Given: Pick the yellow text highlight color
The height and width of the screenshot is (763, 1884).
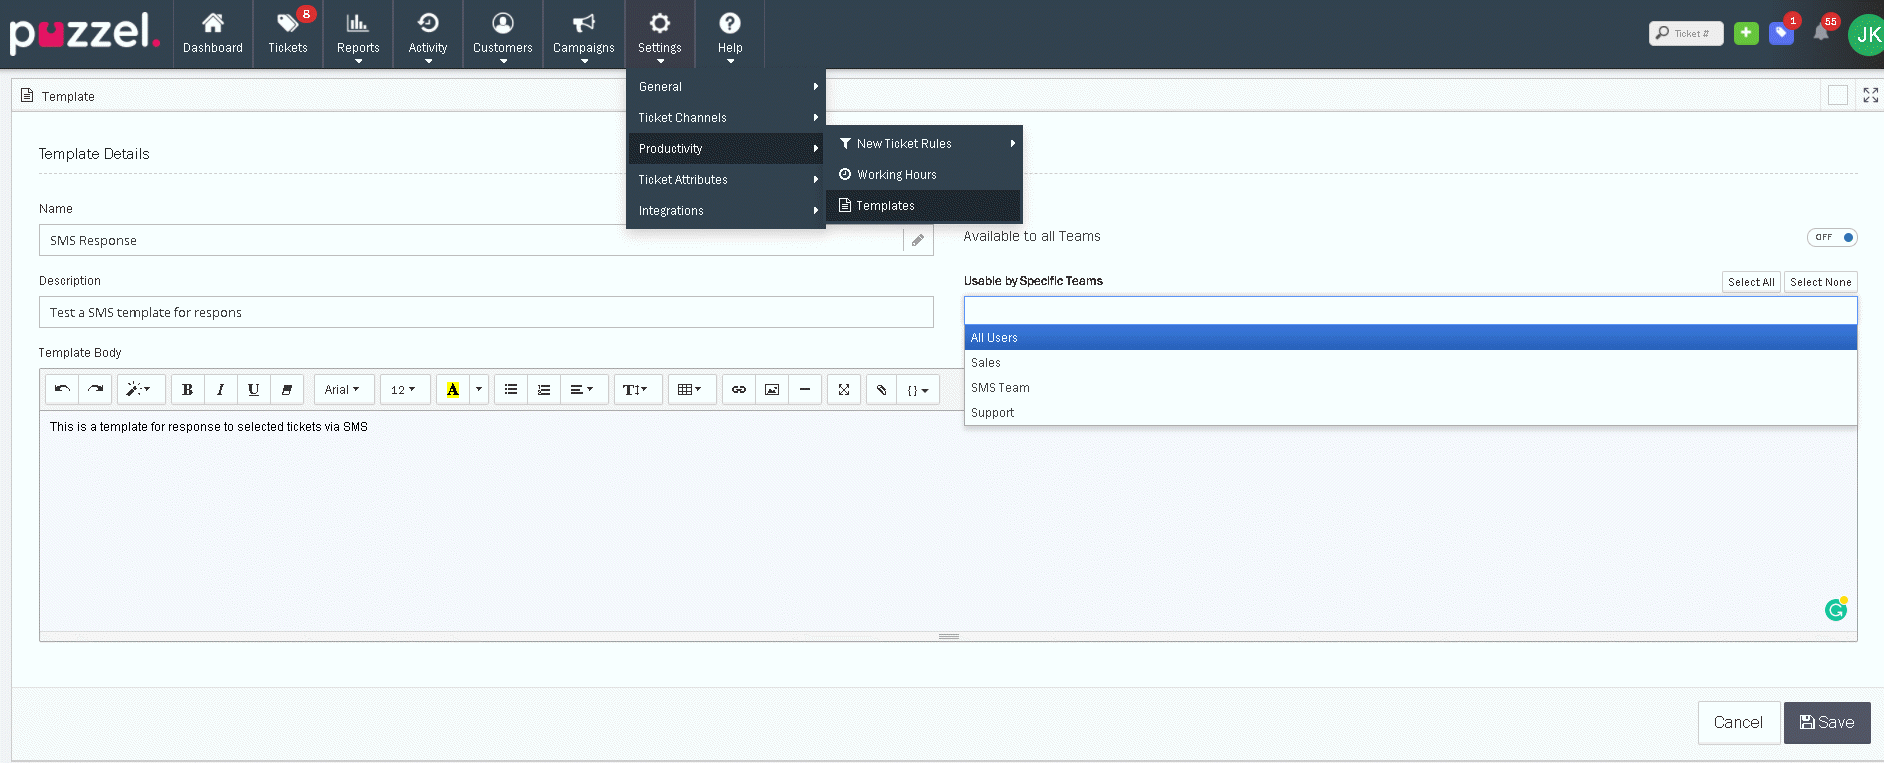Looking at the screenshot, I should click(x=453, y=390).
